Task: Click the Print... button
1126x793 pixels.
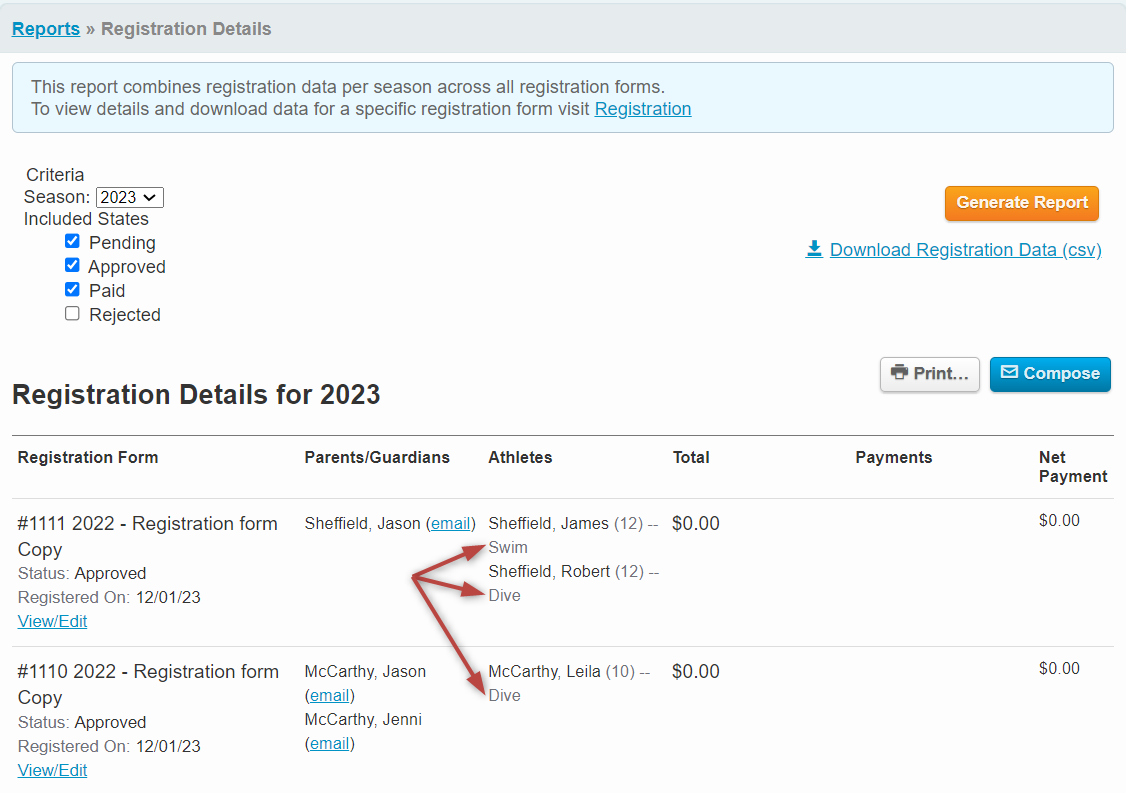Action: pos(930,374)
